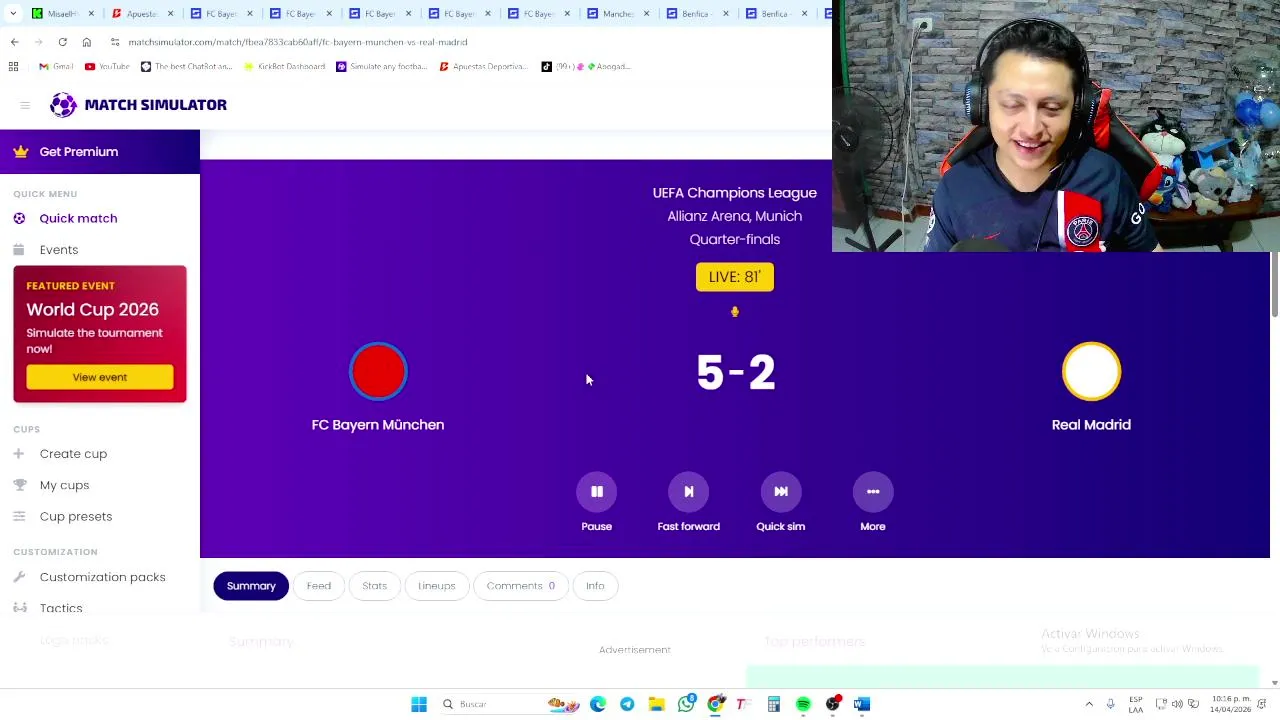Click Real Madrid white team badge
The image size is (1280, 720).
click(x=1091, y=371)
